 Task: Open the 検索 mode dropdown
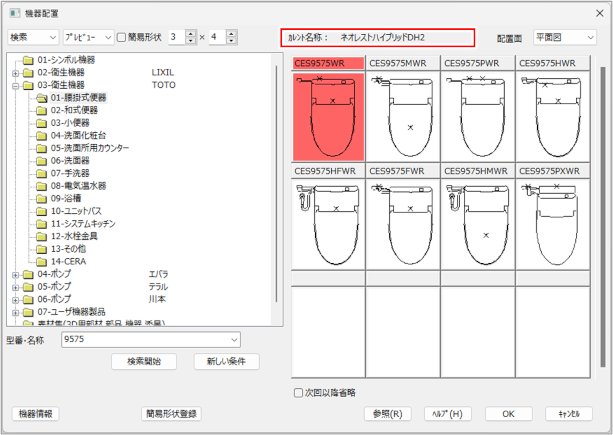32,37
